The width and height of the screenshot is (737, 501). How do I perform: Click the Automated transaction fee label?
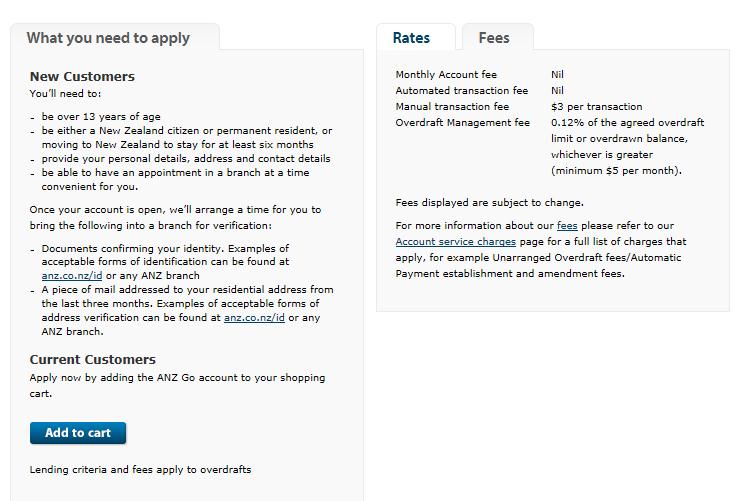pyautogui.click(x=461, y=91)
